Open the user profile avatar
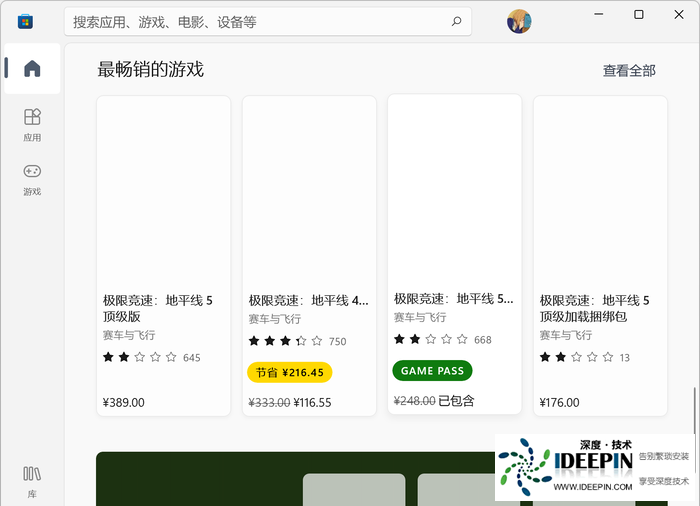Viewport: 700px width, 506px height. click(x=519, y=21)
